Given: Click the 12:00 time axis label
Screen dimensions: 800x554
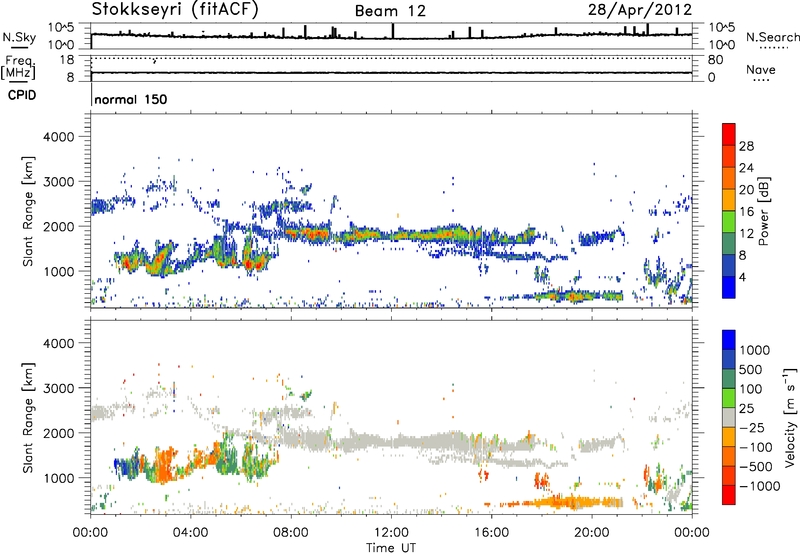Looking at the screenshot, I should [x=391, y=533].
